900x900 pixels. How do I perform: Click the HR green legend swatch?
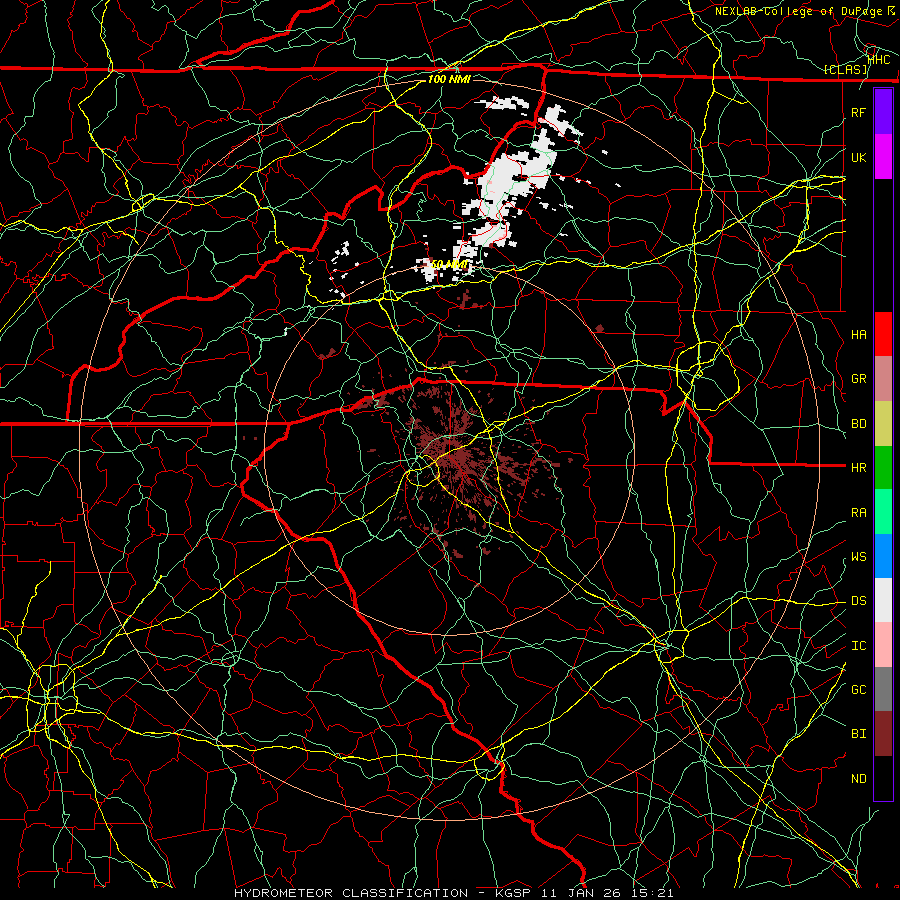(x=883, y=467)
